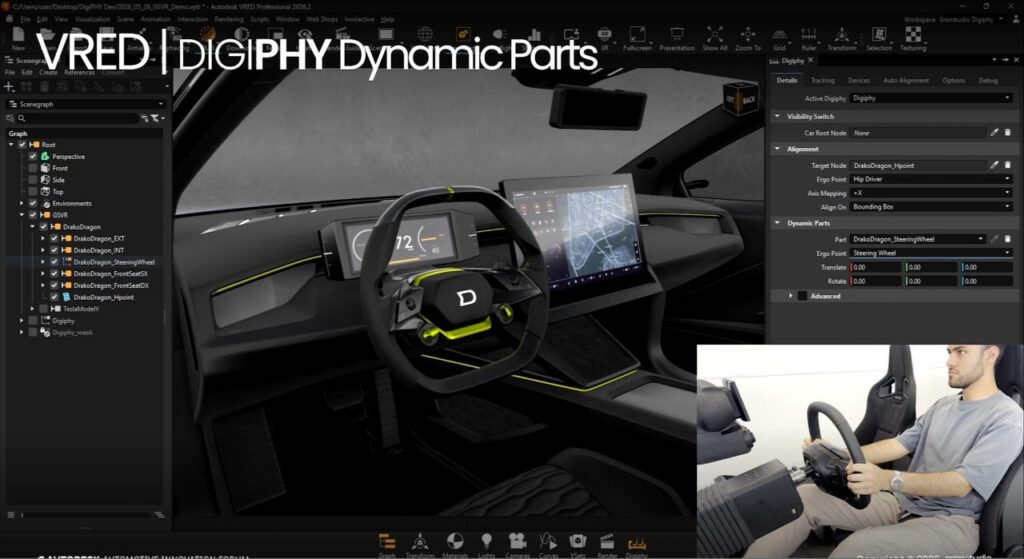Click the Rotate Z value field
Image resolution: width=1024 pixels, height=559 pixels.
pyautogui.click(x=986, y=281)
